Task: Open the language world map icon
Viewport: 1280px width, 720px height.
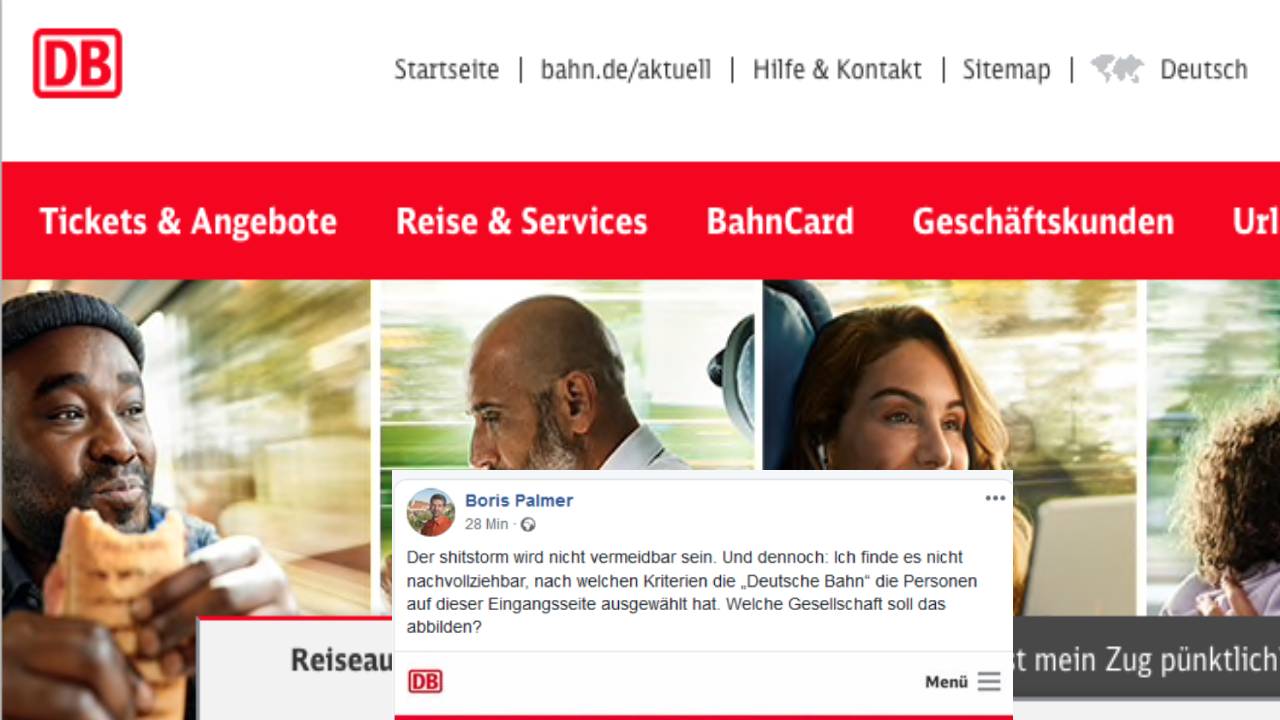Action: pos(1117,69)
